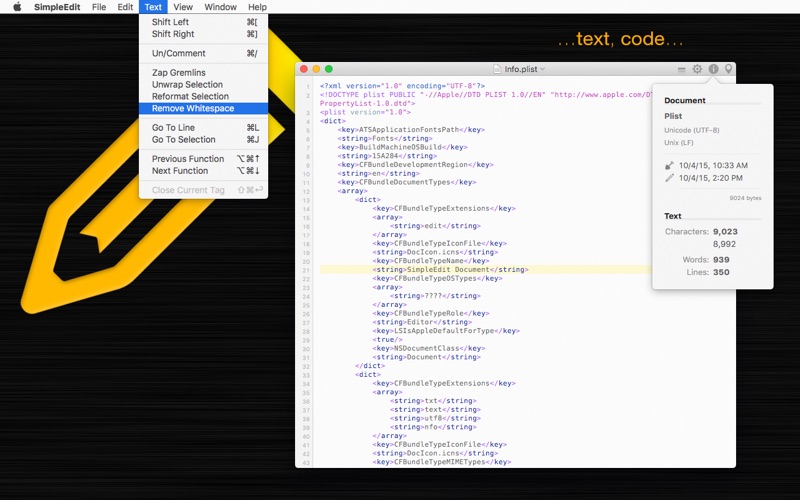Click the xml version declaration line
This screenshot has height=500, width=800.
point(402,86)
